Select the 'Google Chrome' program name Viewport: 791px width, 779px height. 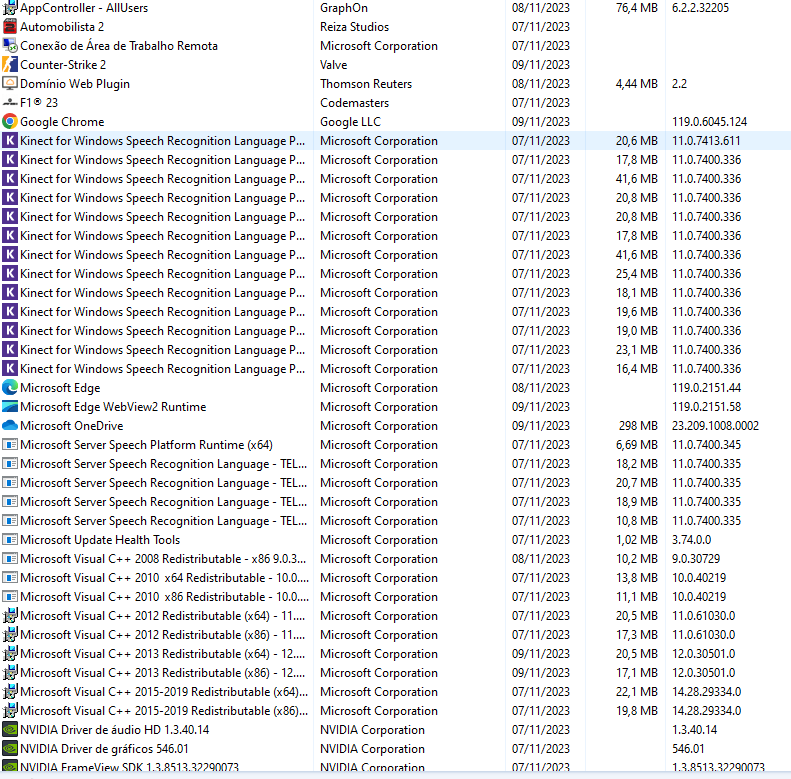point(62,122)
